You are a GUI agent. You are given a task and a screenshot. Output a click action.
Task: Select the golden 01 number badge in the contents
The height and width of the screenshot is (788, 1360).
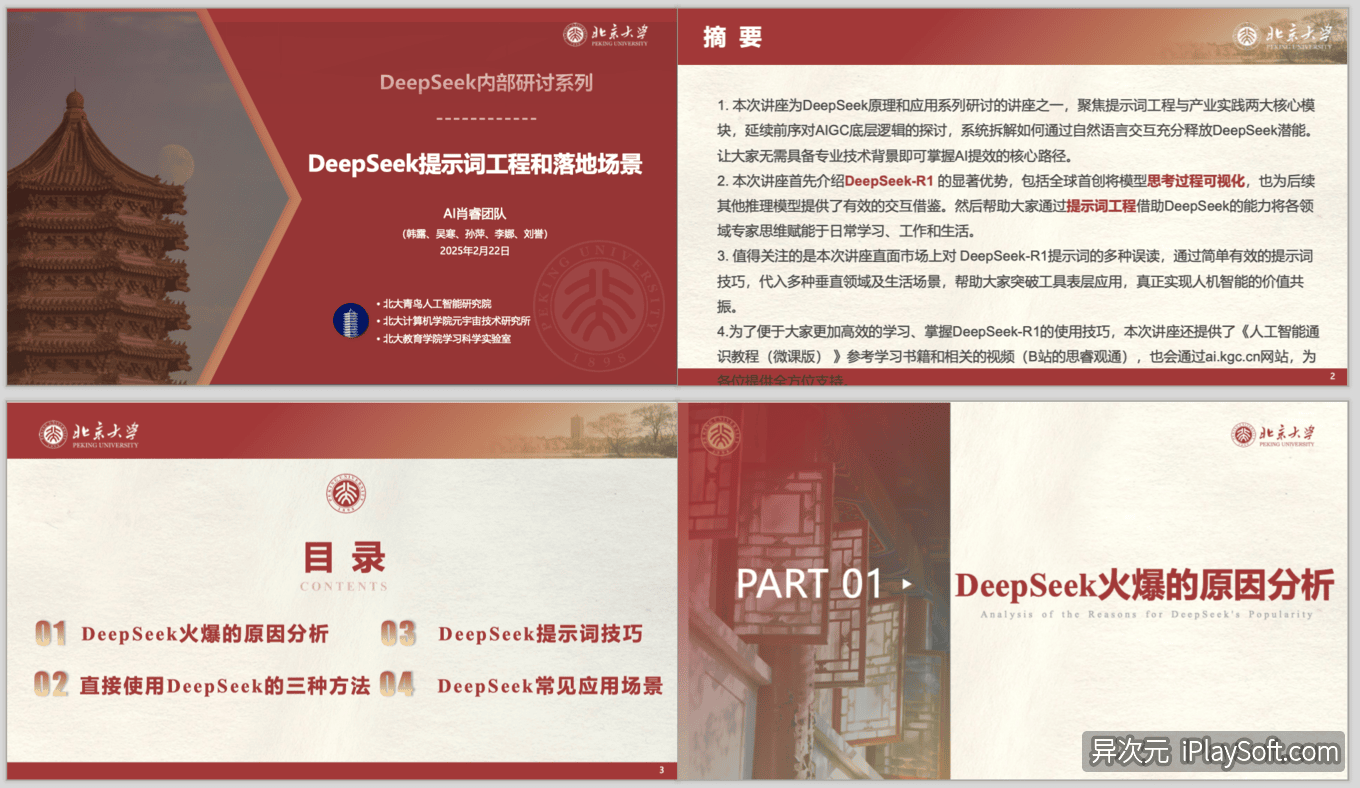tap(50, 633)
